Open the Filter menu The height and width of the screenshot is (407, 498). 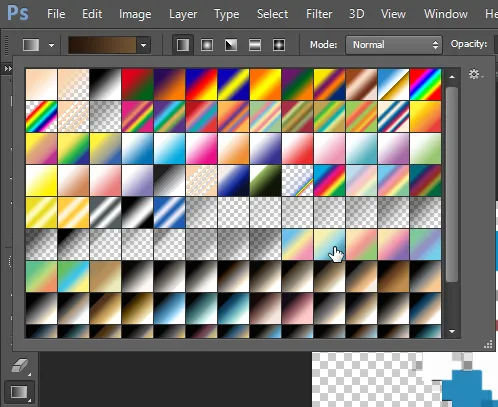point(319,14)
